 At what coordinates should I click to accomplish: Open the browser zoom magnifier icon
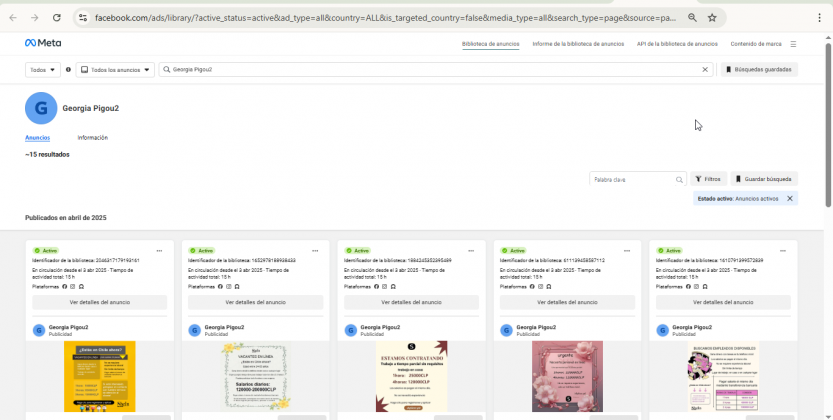692,18
